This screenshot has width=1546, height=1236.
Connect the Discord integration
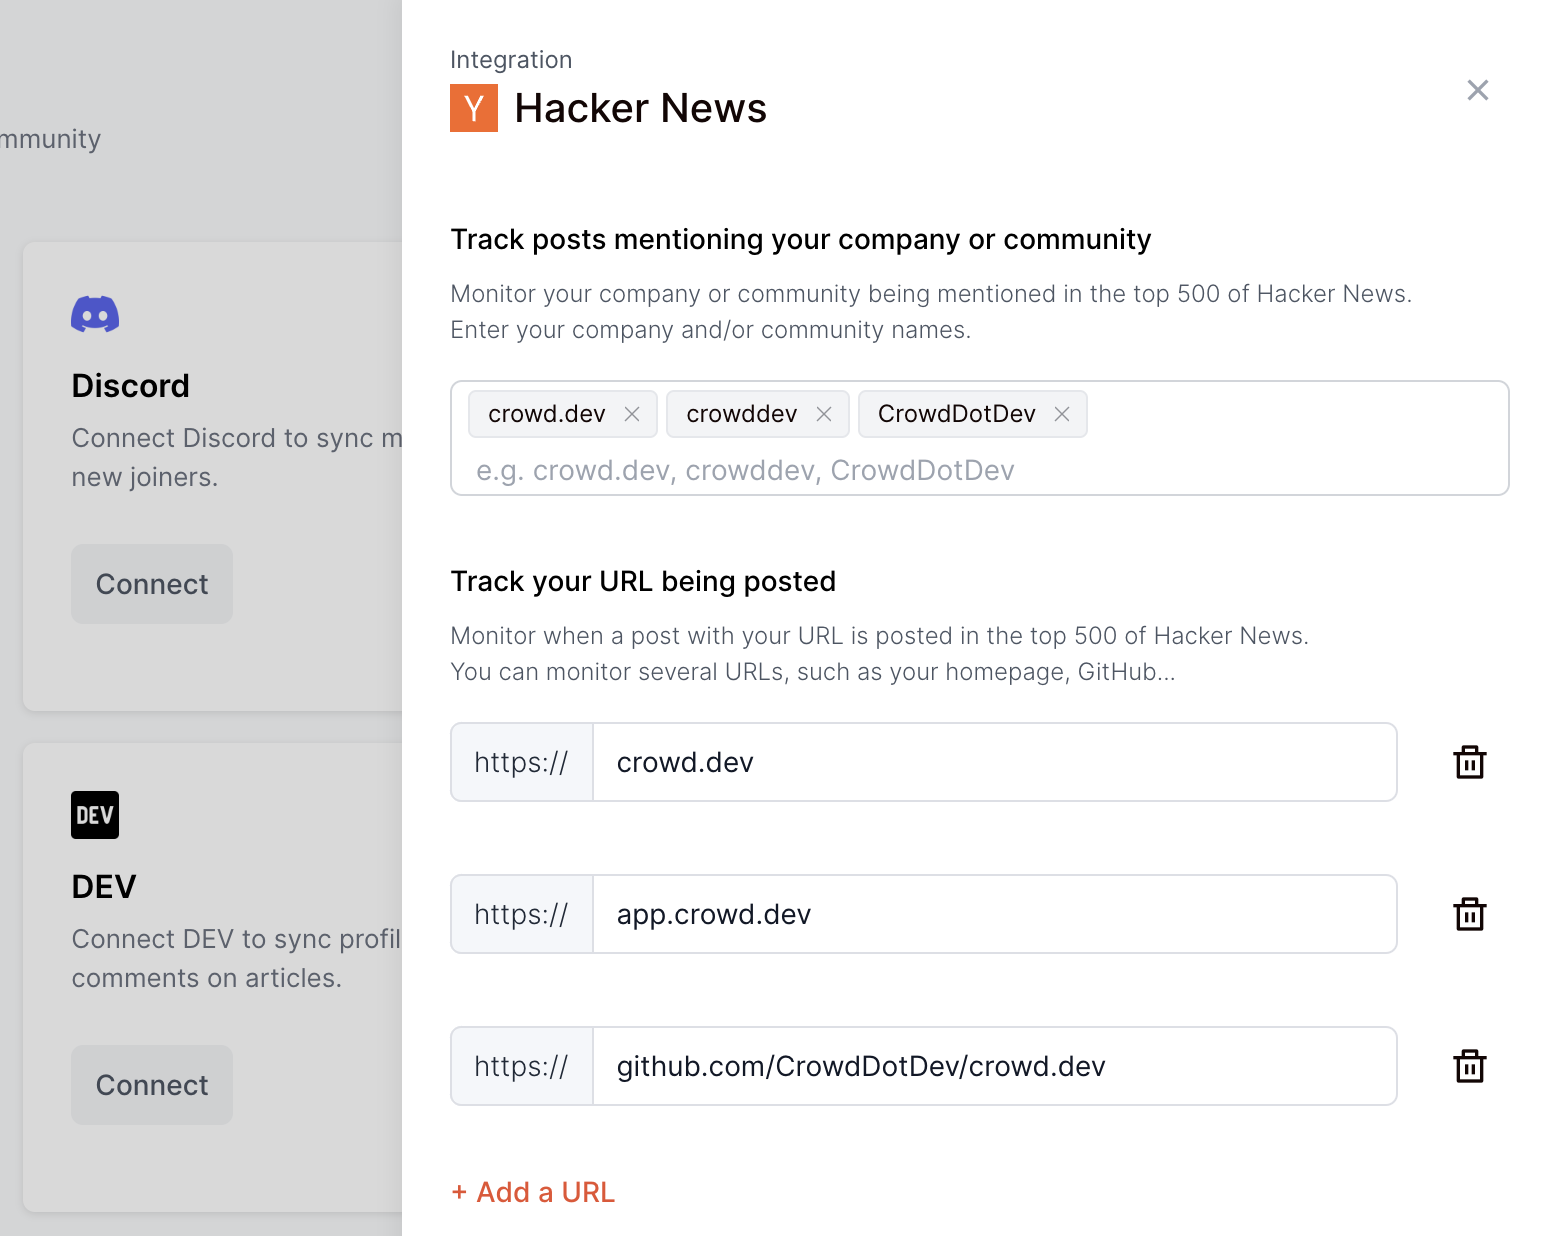[152, 584]
